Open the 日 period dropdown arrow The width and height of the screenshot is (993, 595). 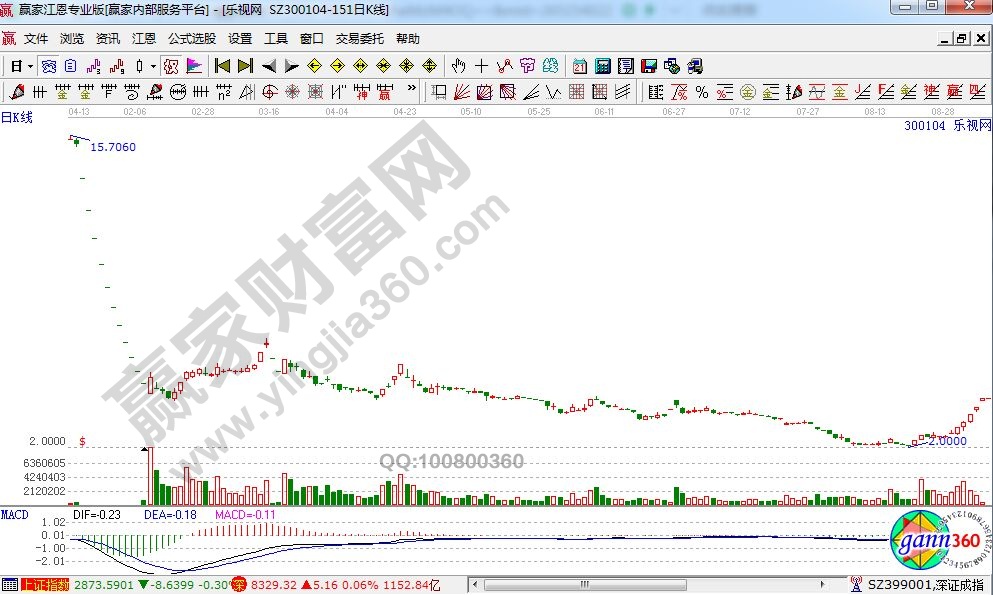tap(30, 66)
